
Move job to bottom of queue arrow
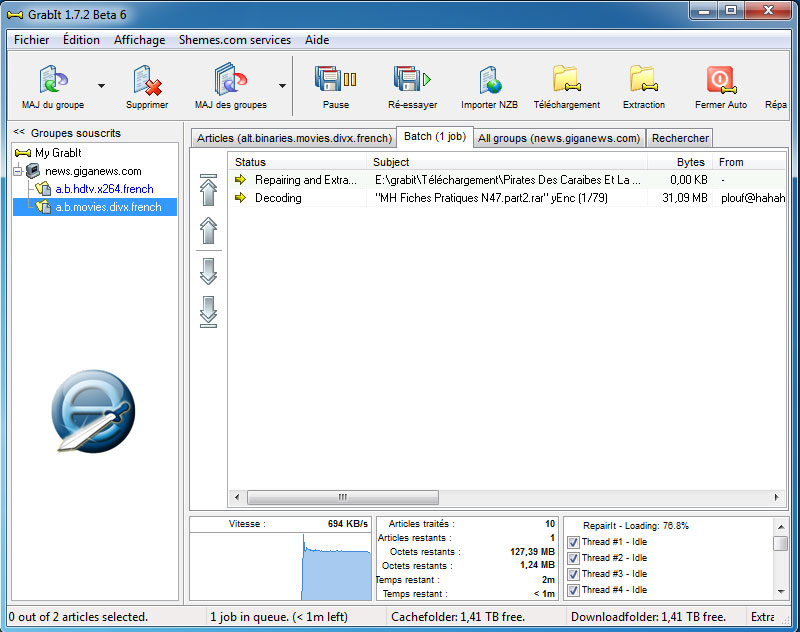click(208, 312)
